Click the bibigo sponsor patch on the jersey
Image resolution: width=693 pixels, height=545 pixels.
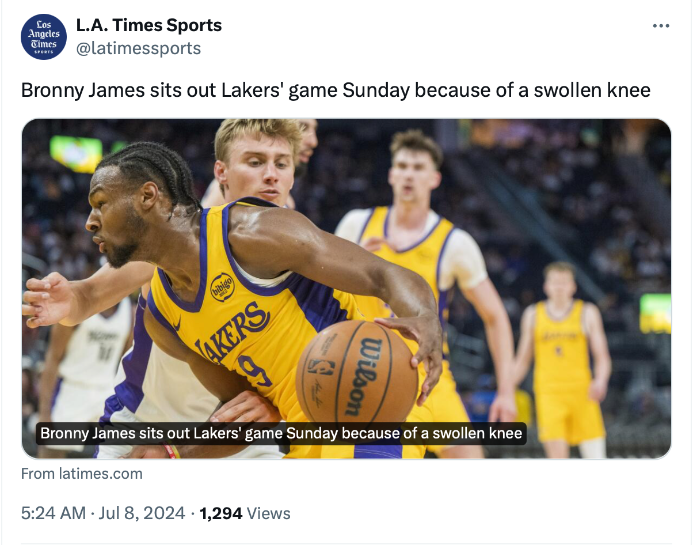222,286
